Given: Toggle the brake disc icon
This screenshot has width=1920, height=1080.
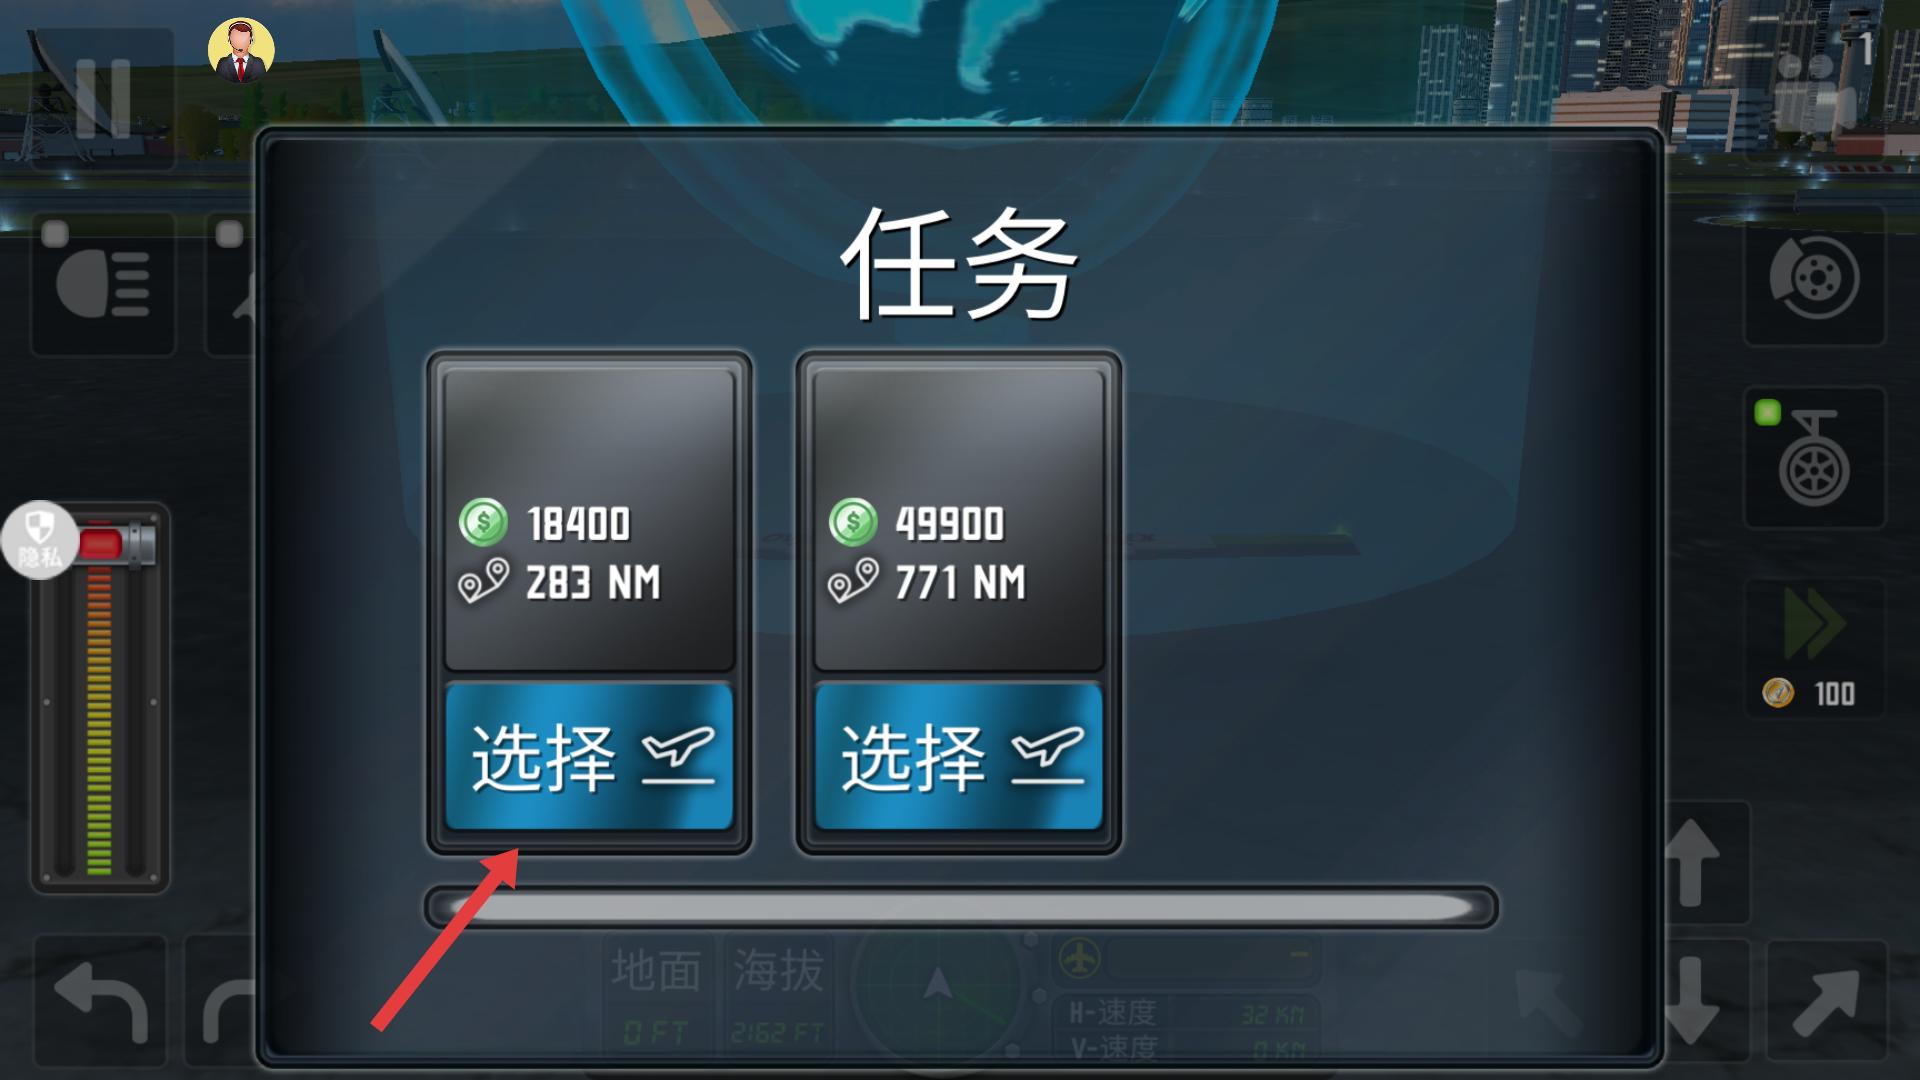Looking at the screenshot, I should coord(1814,277).
